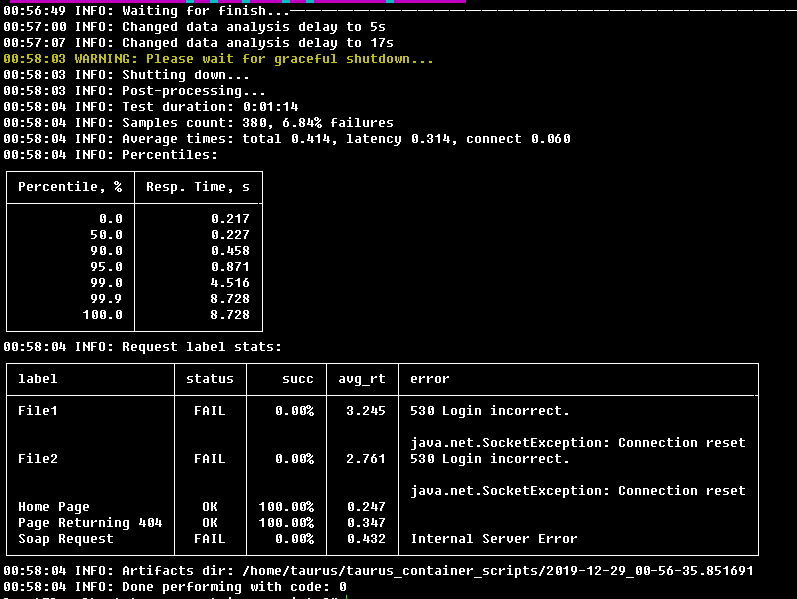Select percentile value 90.0
The width and height of the screenshot is (797, 599).
(x=106, y=251)
